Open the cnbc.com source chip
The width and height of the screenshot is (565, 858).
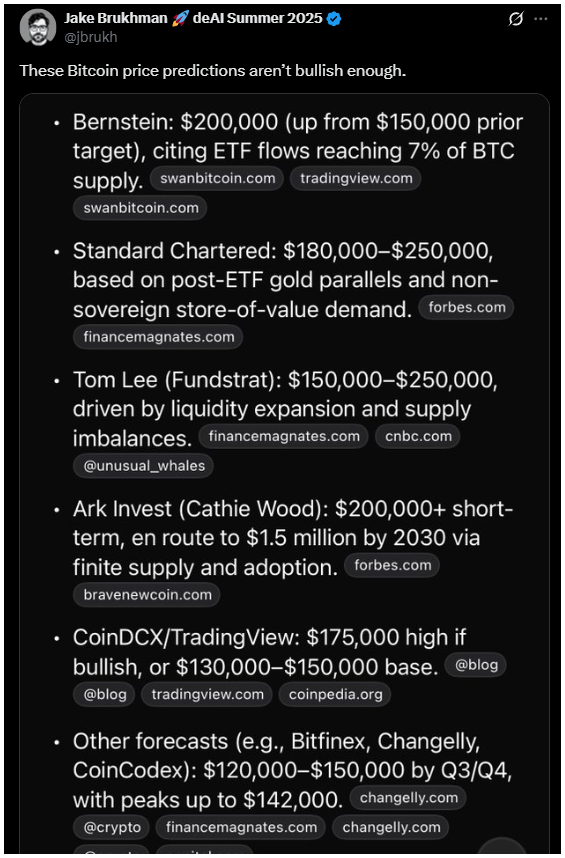(418, 437)
